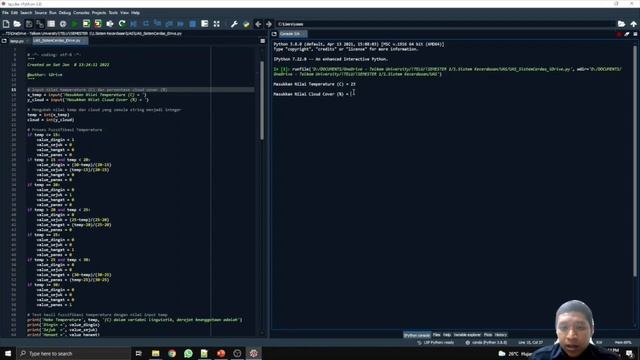Open Preferences with the wrench icon
The width and height of the screenshot is (640, 360).
(234, 24)
